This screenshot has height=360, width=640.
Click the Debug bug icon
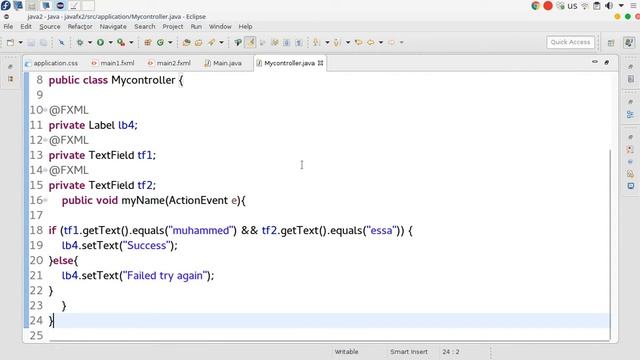coord(80,42)
